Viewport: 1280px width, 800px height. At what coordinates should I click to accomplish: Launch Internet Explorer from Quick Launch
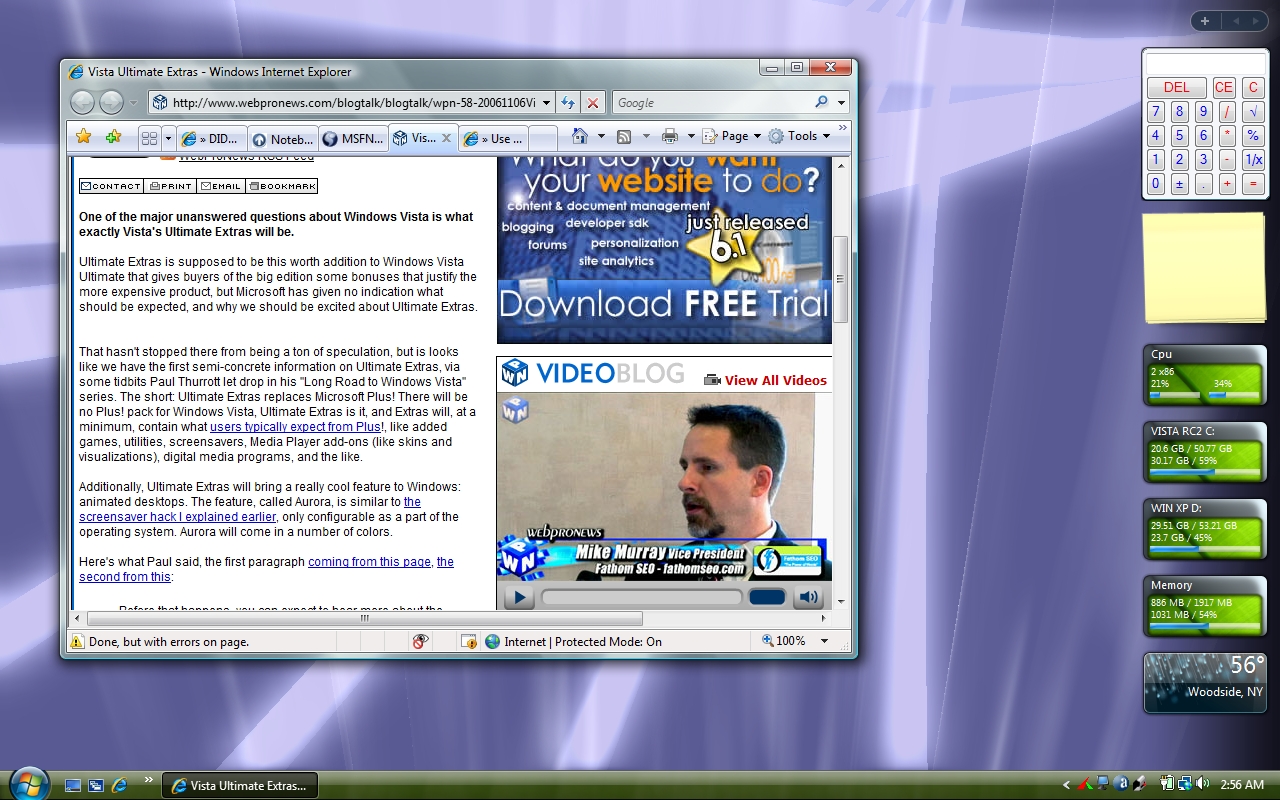pyautogui.click(x=120, y=785)
